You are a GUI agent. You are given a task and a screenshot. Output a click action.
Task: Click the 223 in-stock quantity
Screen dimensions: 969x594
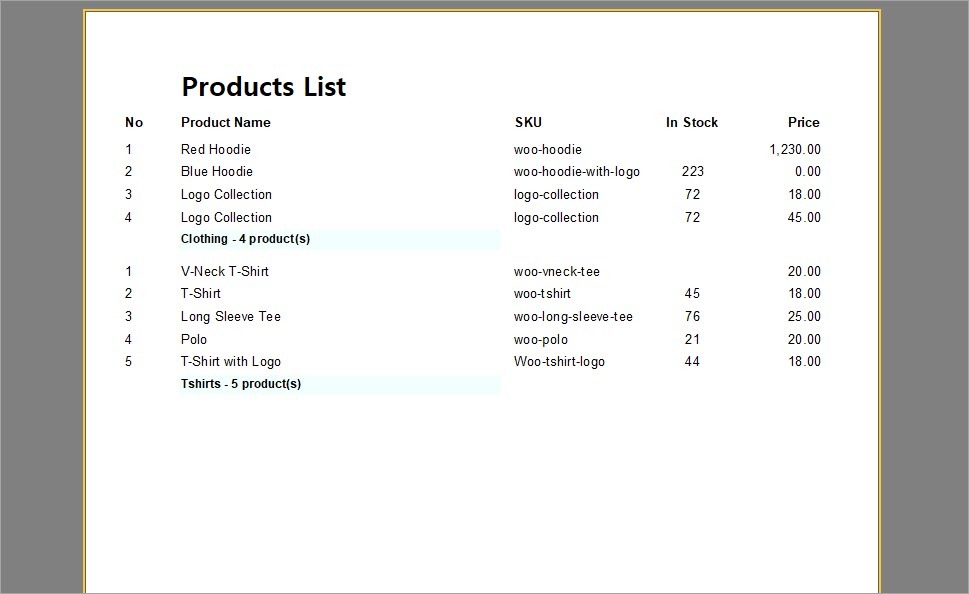coord(693,172)
